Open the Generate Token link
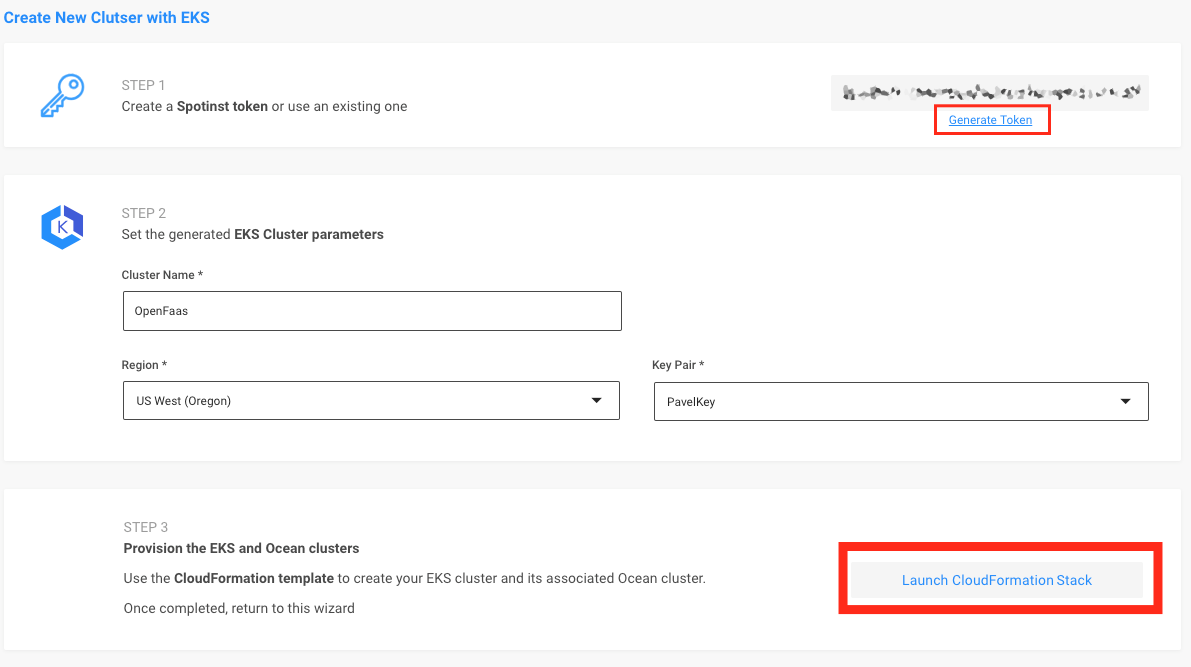Screen dimensions: 1191x667 [x=990, y=120]
